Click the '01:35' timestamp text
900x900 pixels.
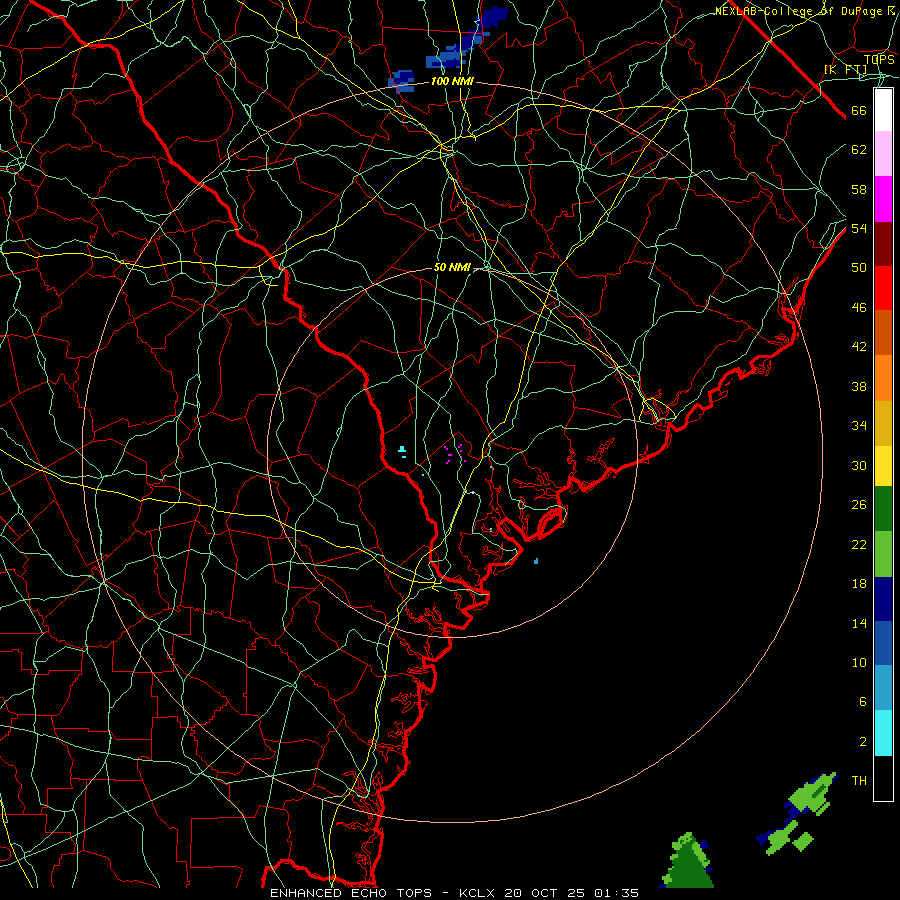tap(616, 893)
